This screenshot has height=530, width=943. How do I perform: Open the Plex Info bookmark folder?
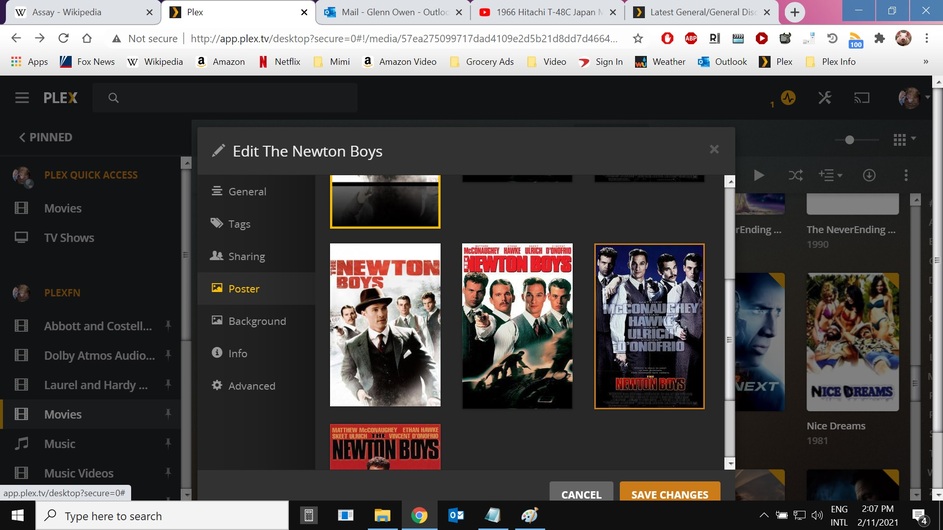(x=831, y=61)
